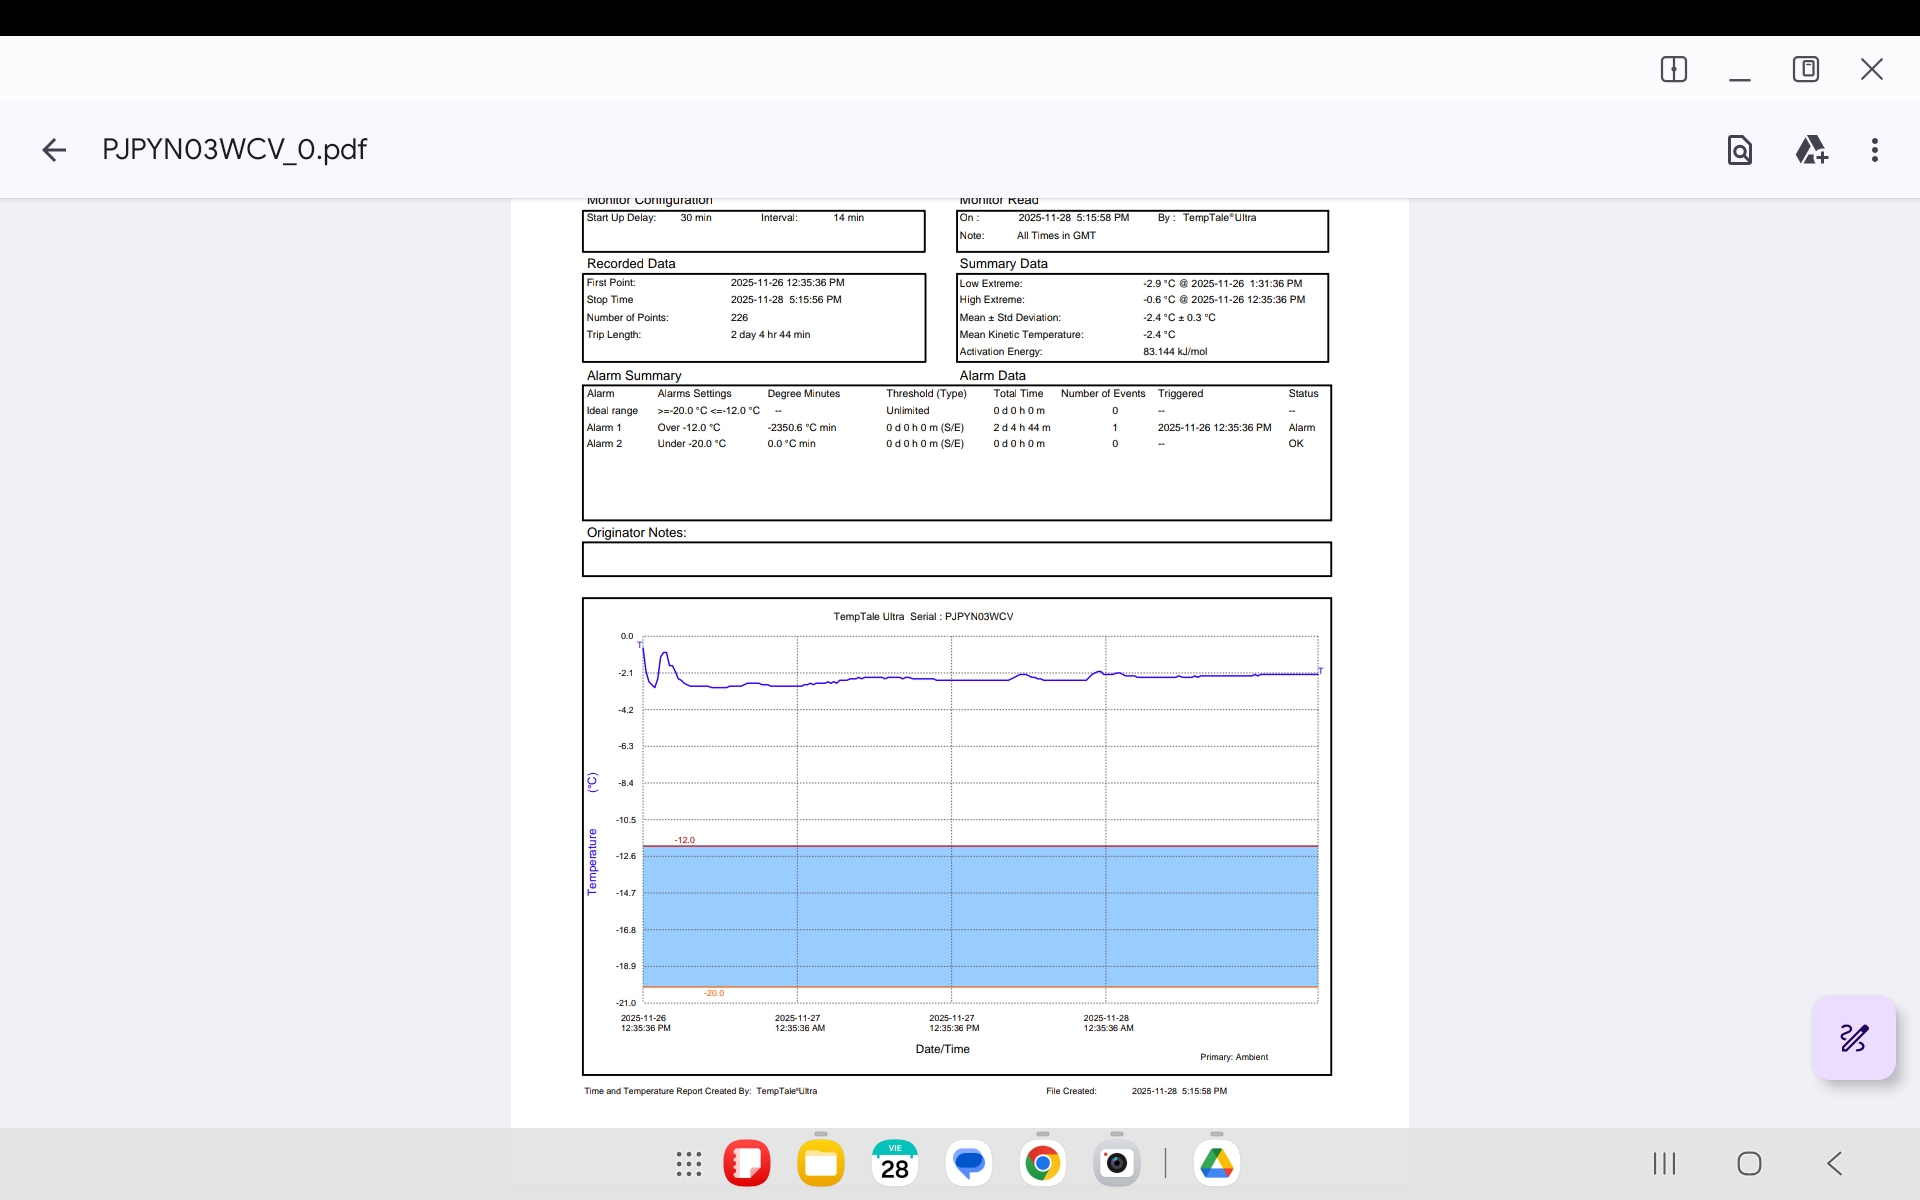Toggle the maximize window button
The height and width of the screenshot is (1200, 1920).
click(x=1805, y=69)
